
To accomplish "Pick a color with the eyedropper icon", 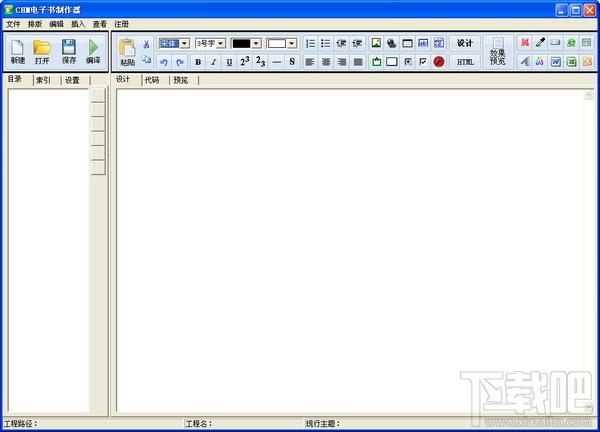I will pyautogui.click(x=540, y=42).
